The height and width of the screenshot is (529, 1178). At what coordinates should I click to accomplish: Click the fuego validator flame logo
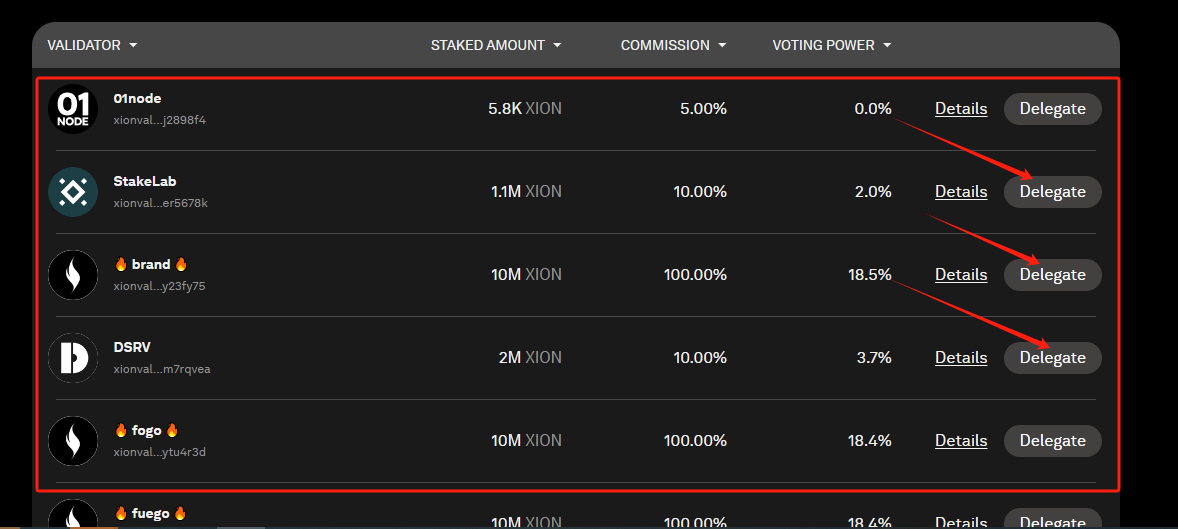[73, 514]
